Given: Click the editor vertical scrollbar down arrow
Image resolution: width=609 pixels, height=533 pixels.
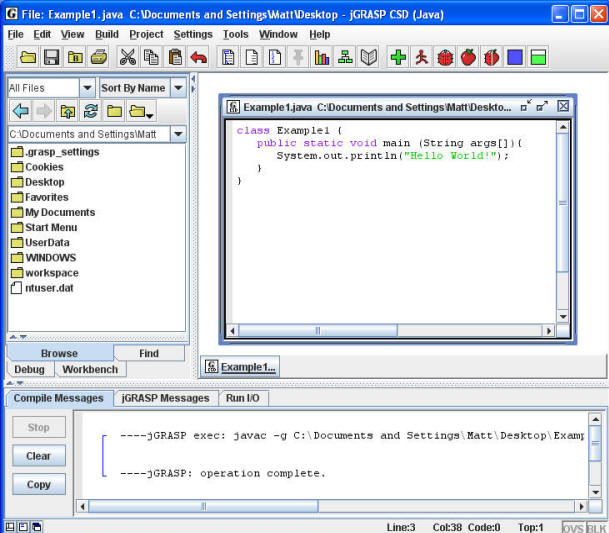Looking at the screenshot, I should click(563, 317).
